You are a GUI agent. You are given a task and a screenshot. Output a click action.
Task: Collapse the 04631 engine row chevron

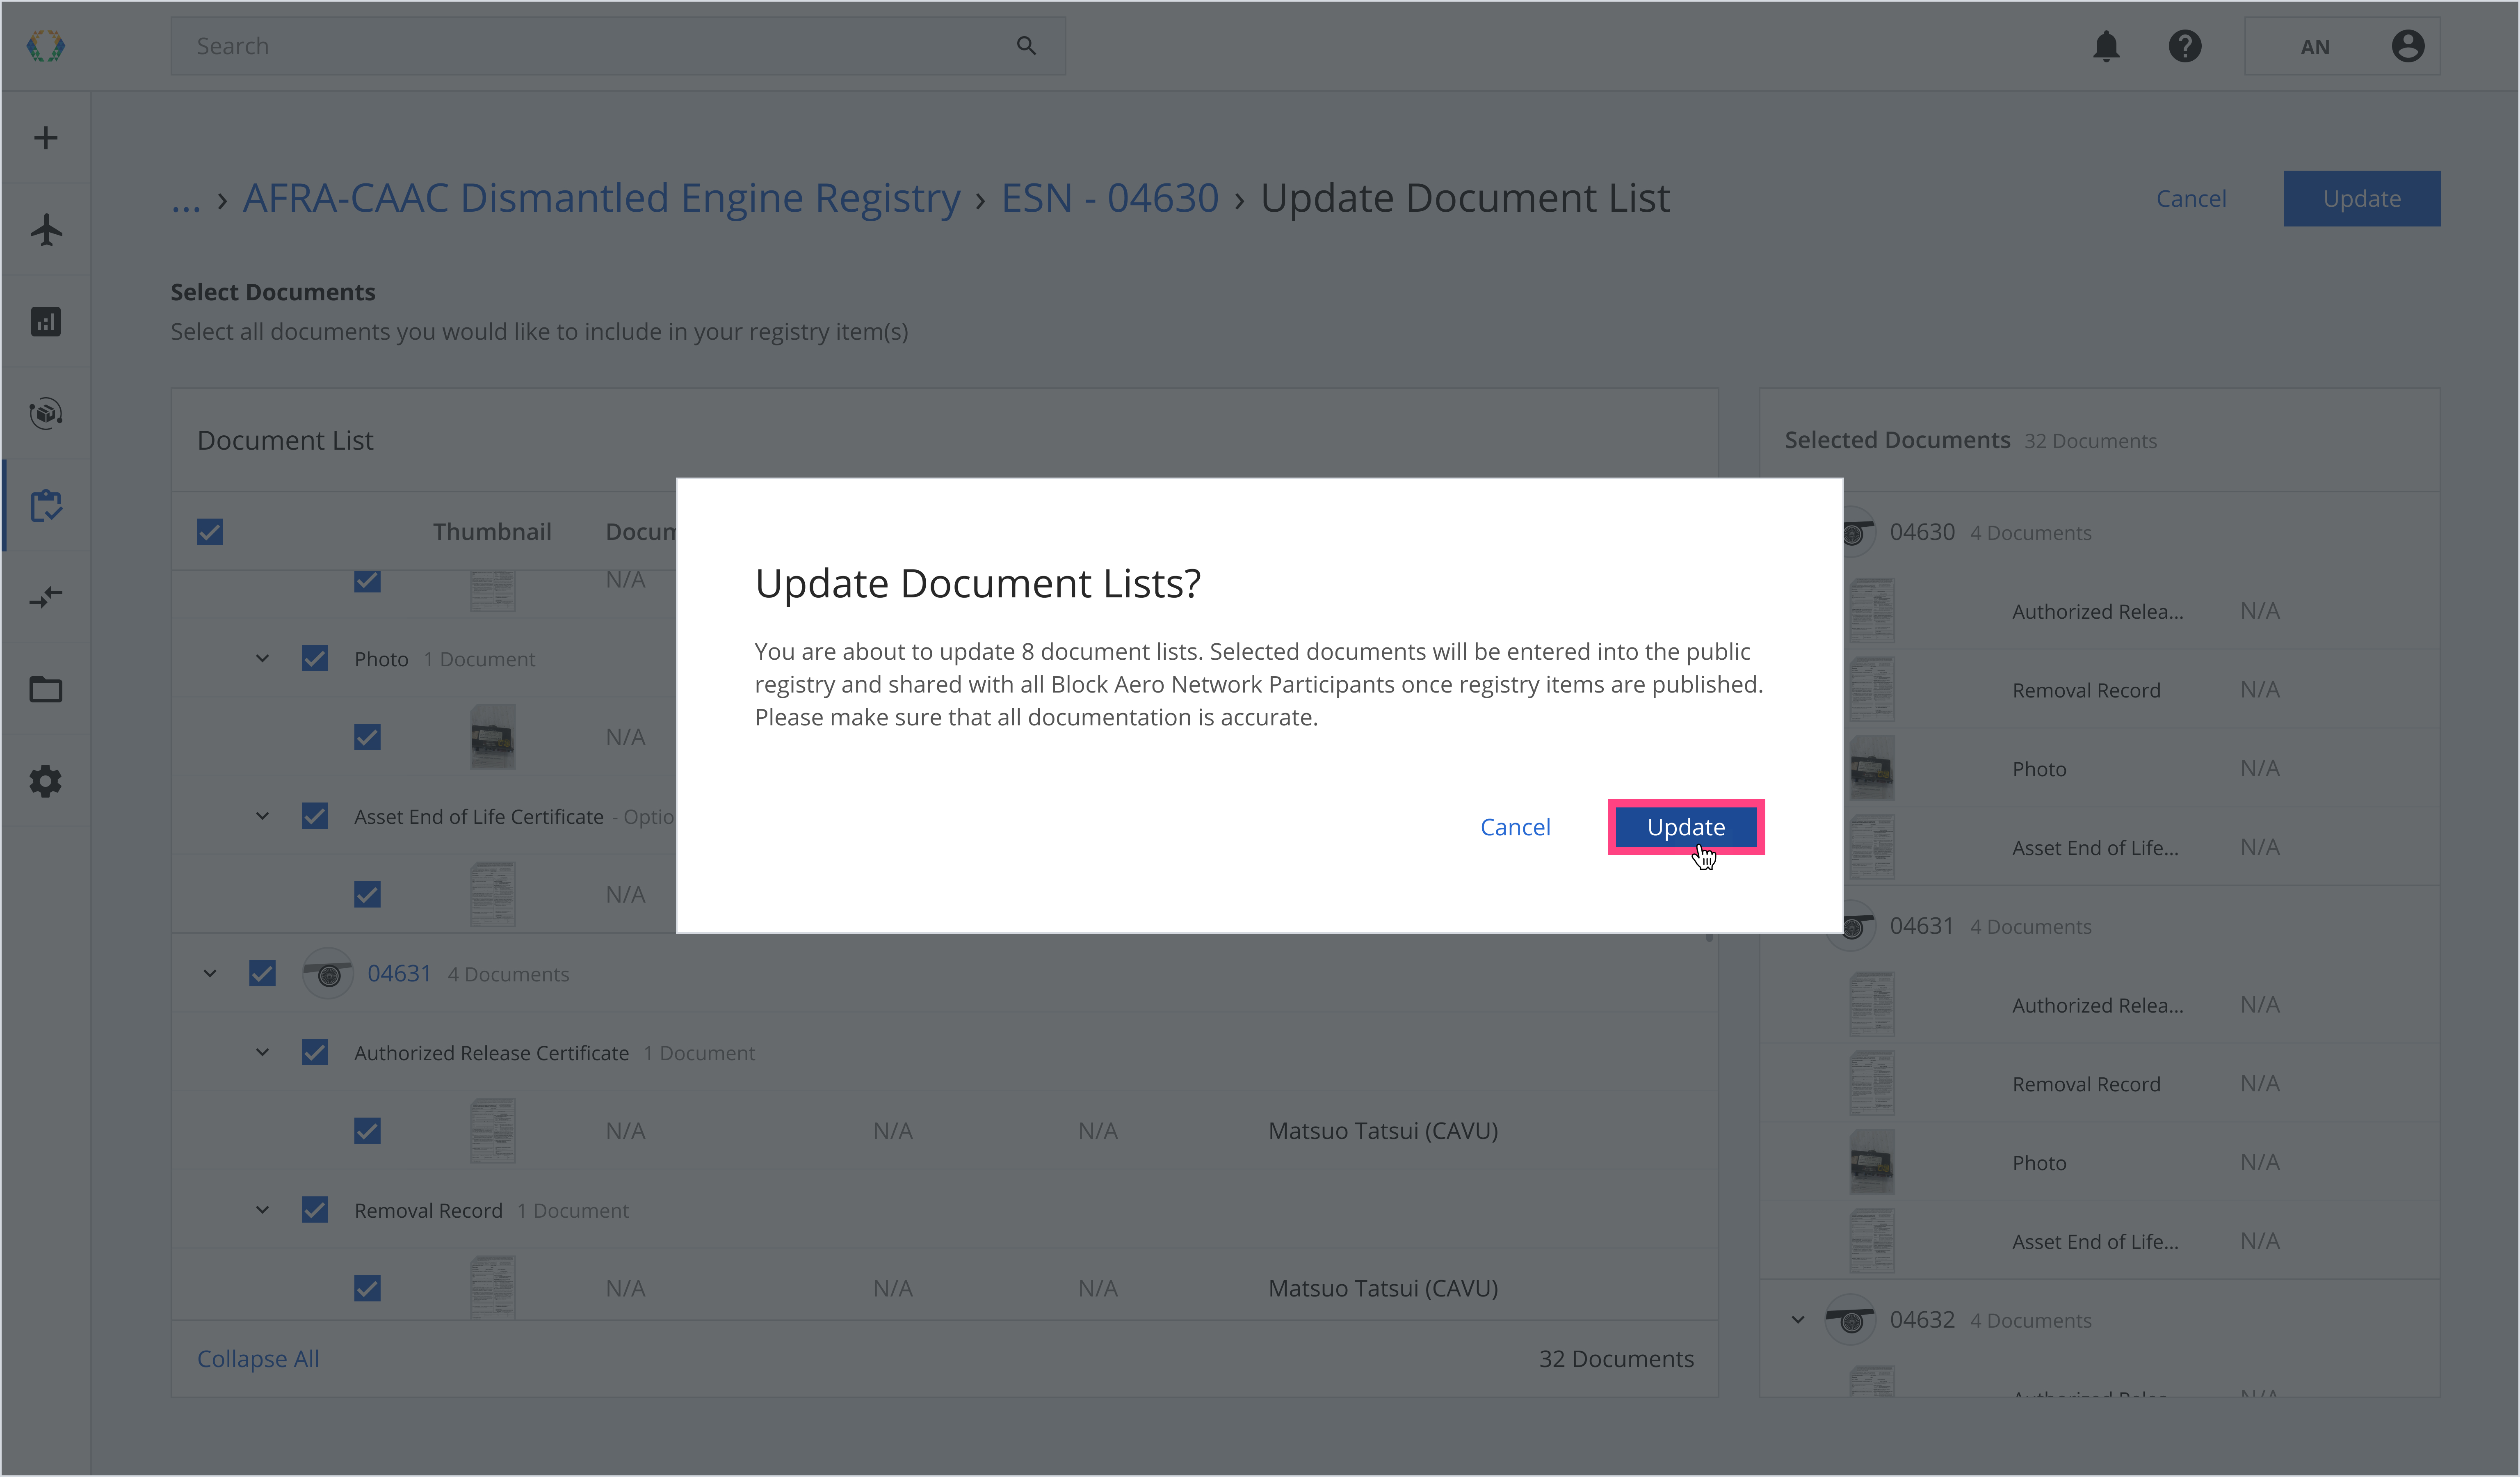[x=210, y=973]
